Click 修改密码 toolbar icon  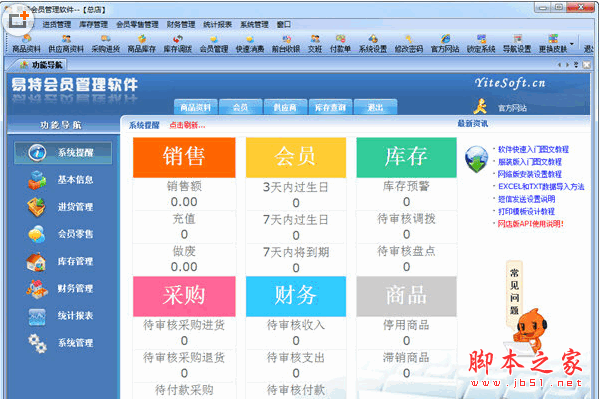coord(409,44)
